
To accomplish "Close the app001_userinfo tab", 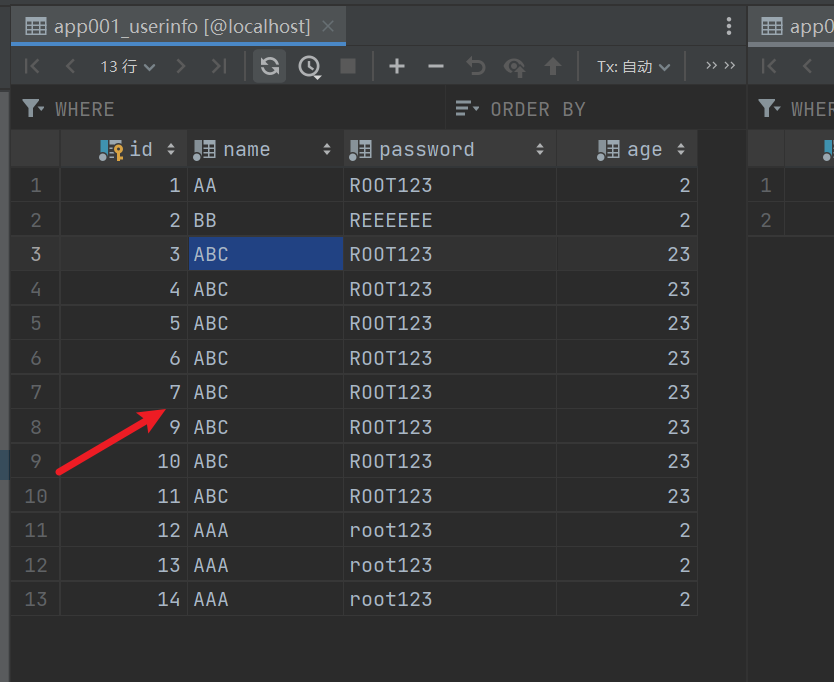I will click(328, 26).
